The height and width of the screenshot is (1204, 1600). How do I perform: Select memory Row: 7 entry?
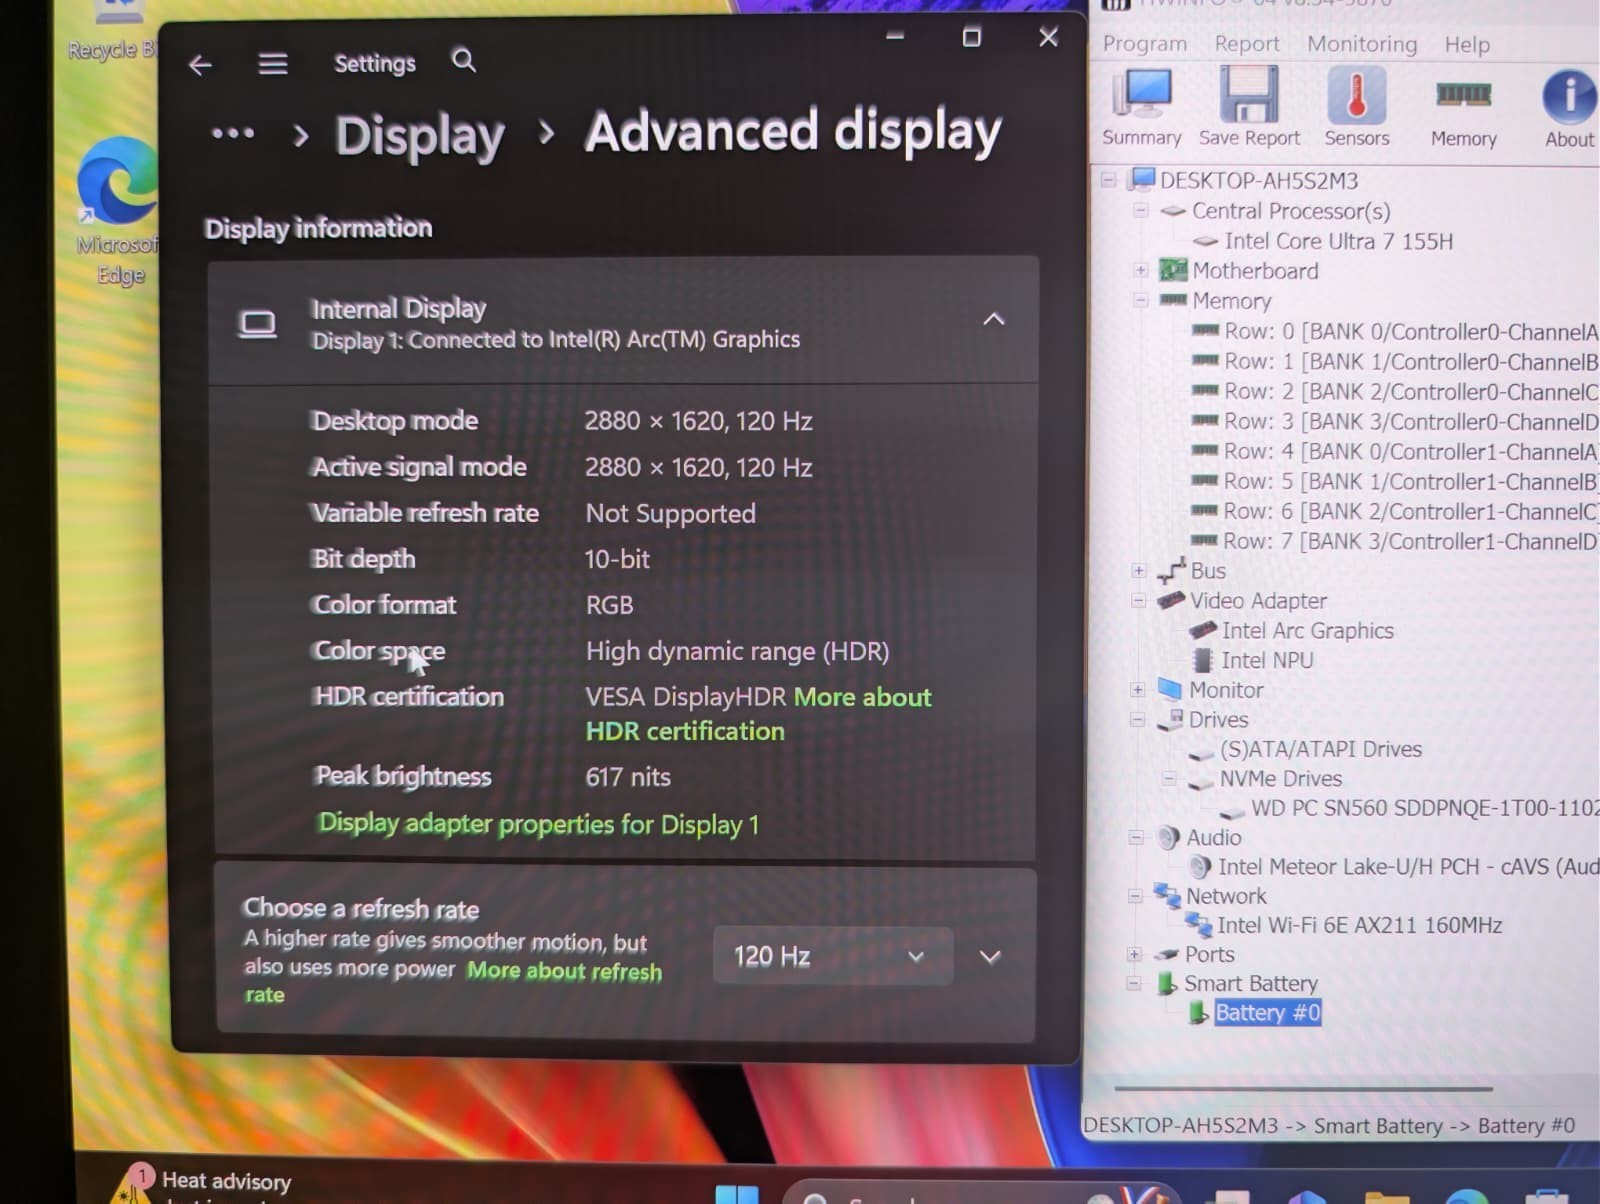[x=1410, y=542]
